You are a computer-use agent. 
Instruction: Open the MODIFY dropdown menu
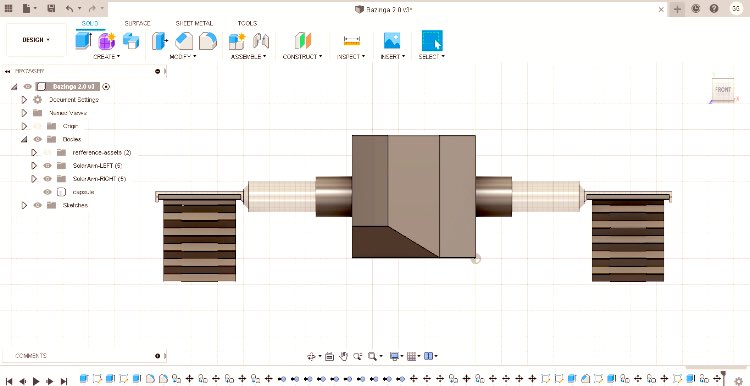click(183, 56)
